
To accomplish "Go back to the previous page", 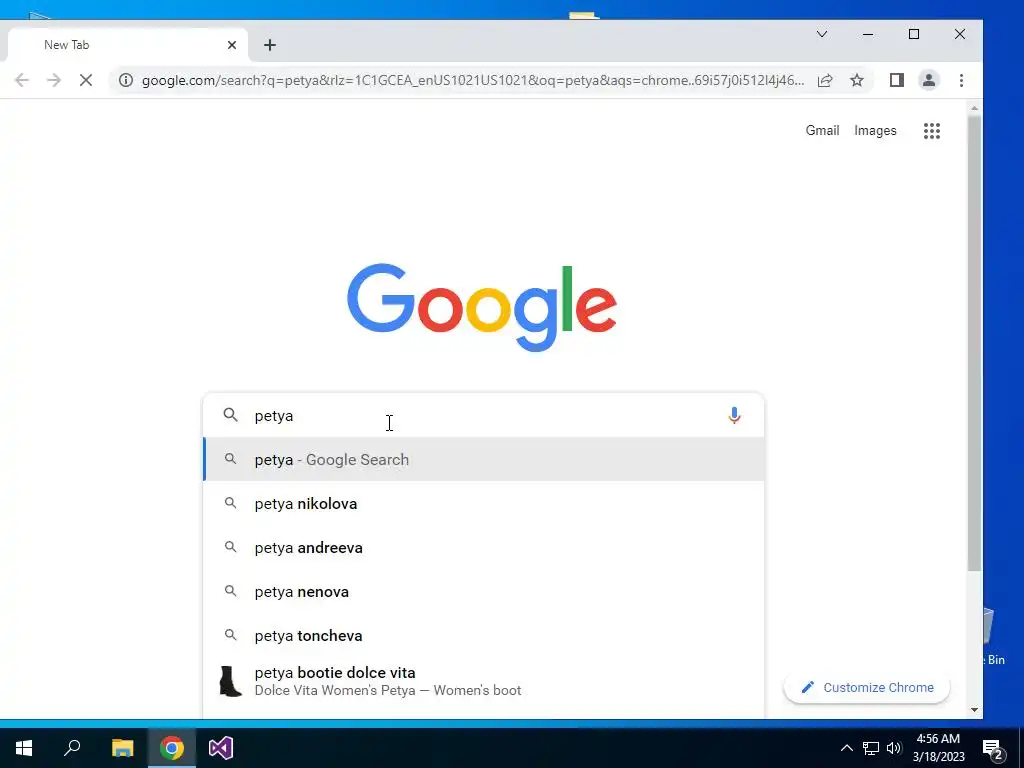I will click(22, 80).
